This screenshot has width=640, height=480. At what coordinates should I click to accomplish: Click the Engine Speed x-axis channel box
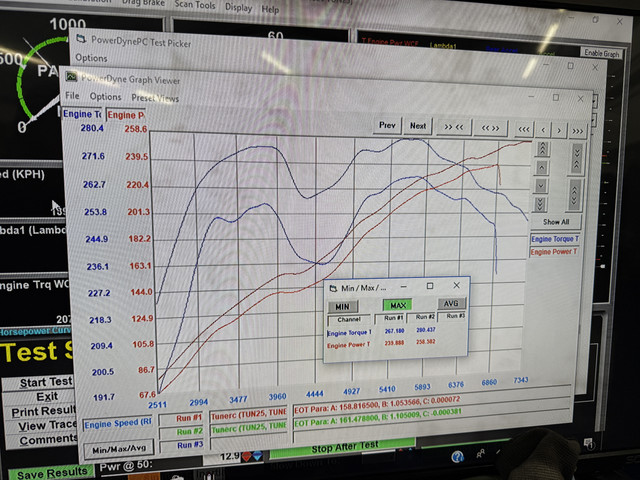117,424
